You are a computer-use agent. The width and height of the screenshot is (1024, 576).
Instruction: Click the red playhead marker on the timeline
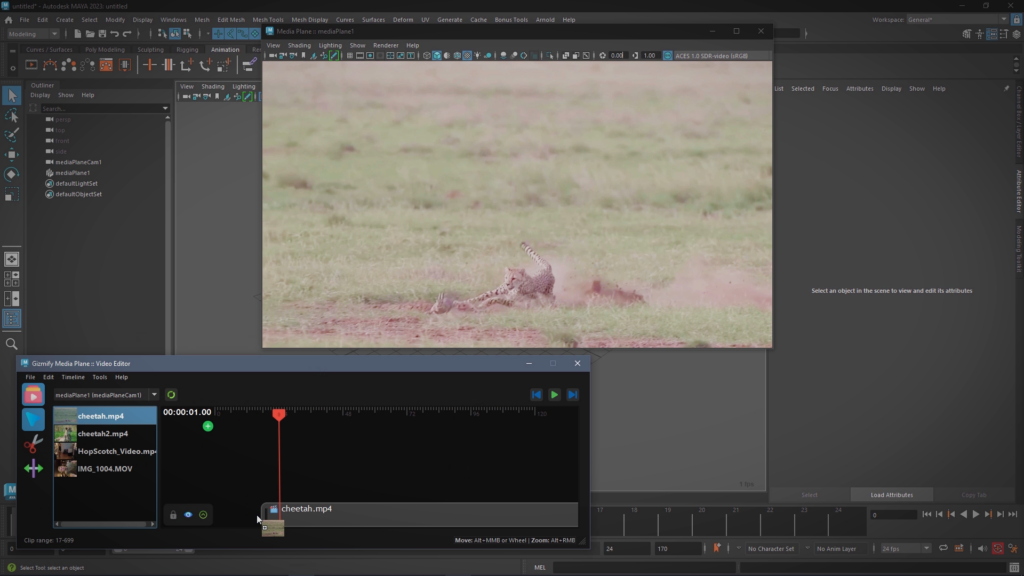point(279,414)
